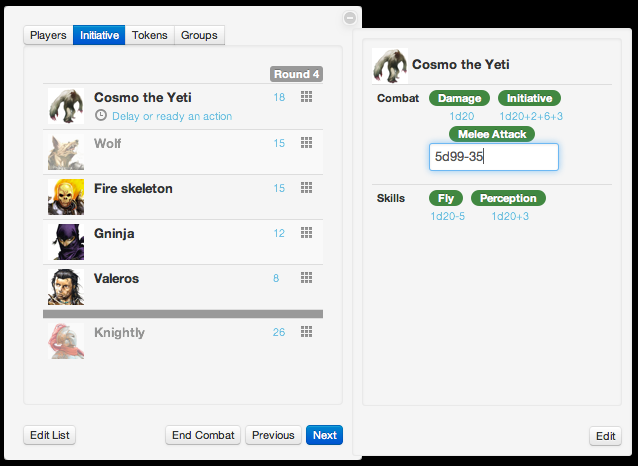Click the grid handle icon beside Fire skeleton
The image size is (638, 466).
click(x=306, y=188)
